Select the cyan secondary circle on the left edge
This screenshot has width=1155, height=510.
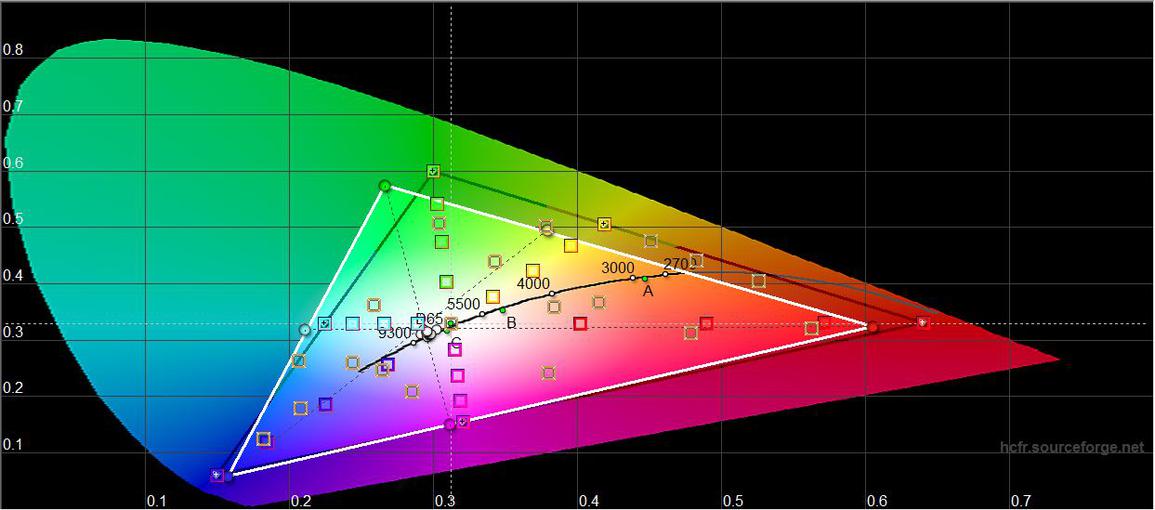305,329
